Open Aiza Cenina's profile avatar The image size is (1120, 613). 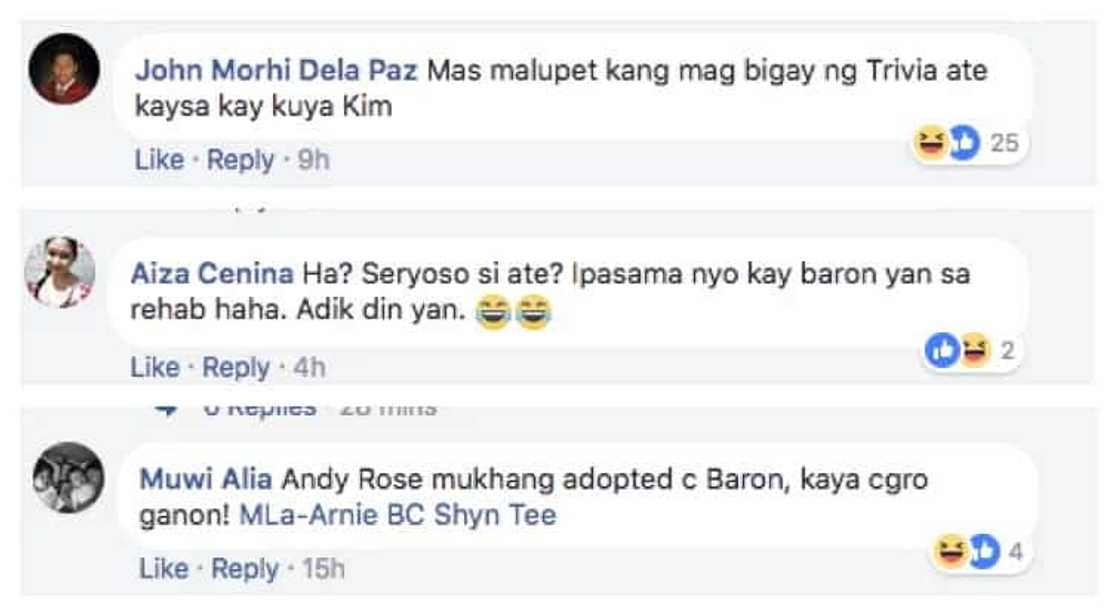pyautogui.click(x=60, y=272)
